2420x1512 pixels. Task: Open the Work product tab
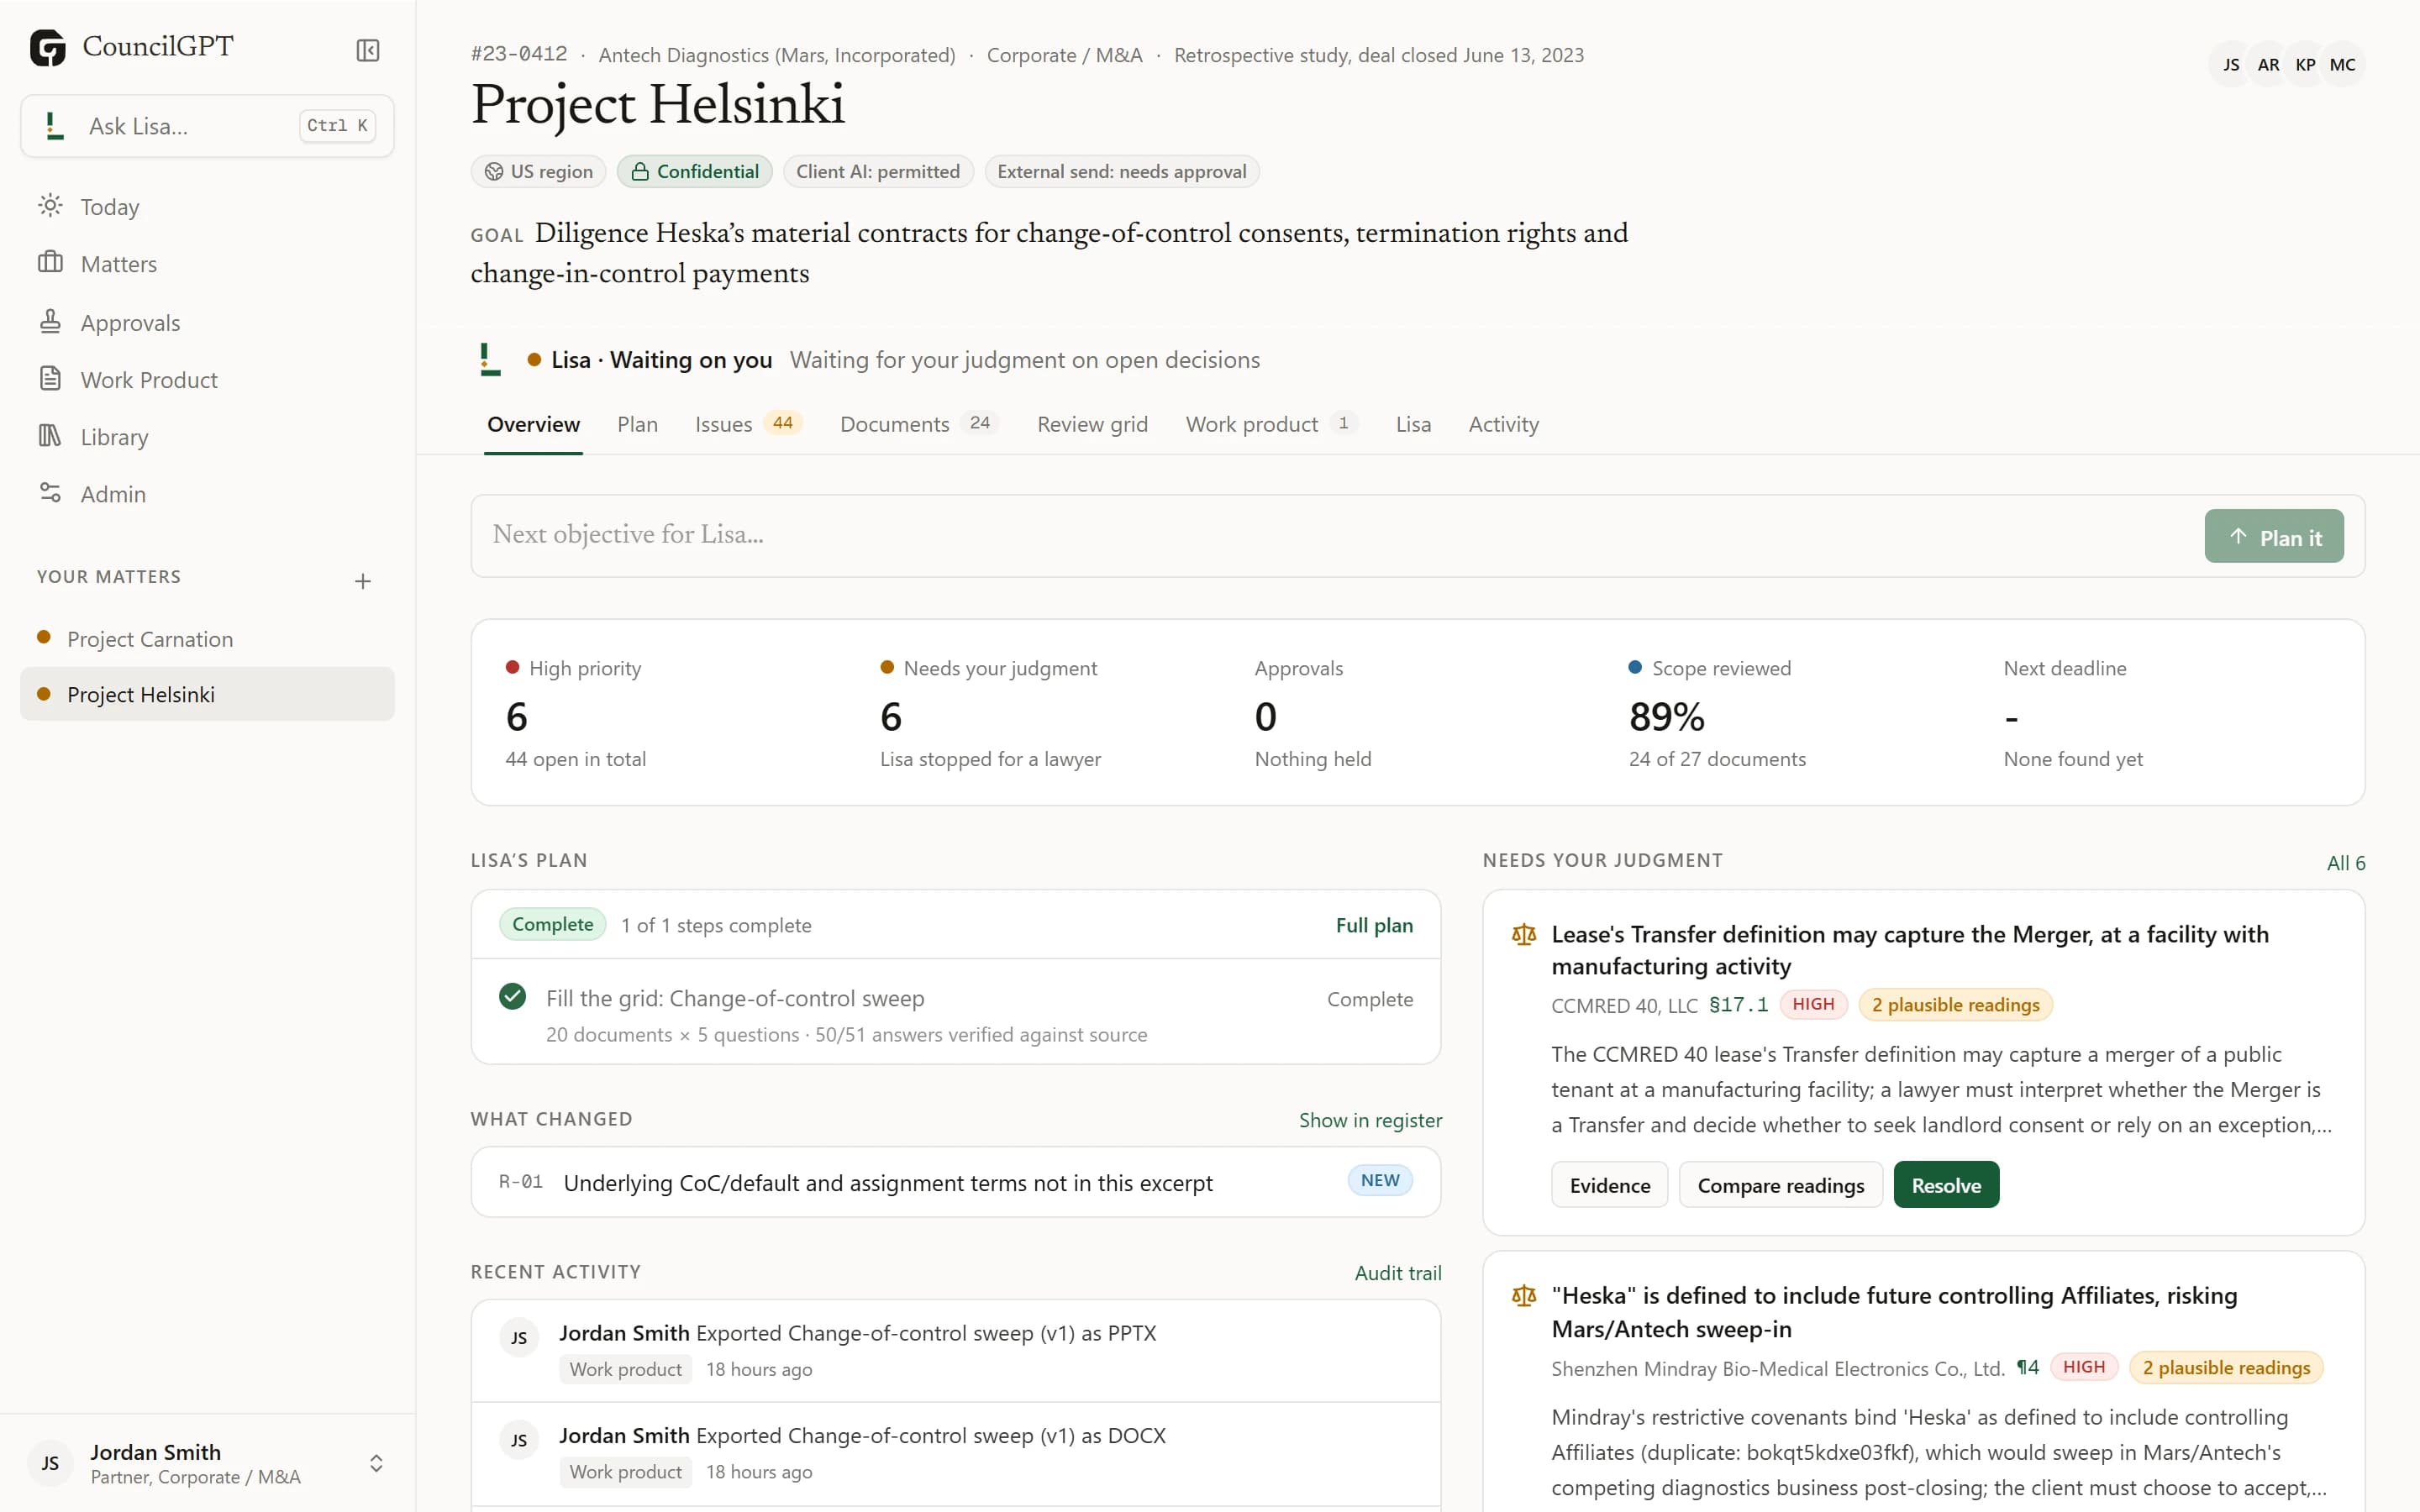(x=1271, y=424)
